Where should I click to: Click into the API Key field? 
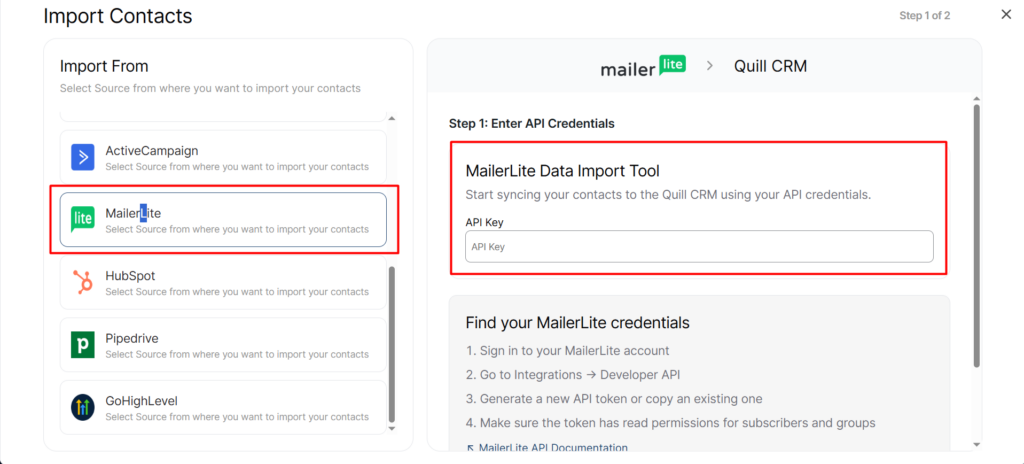pyautogui.click(x=699, y=247)
